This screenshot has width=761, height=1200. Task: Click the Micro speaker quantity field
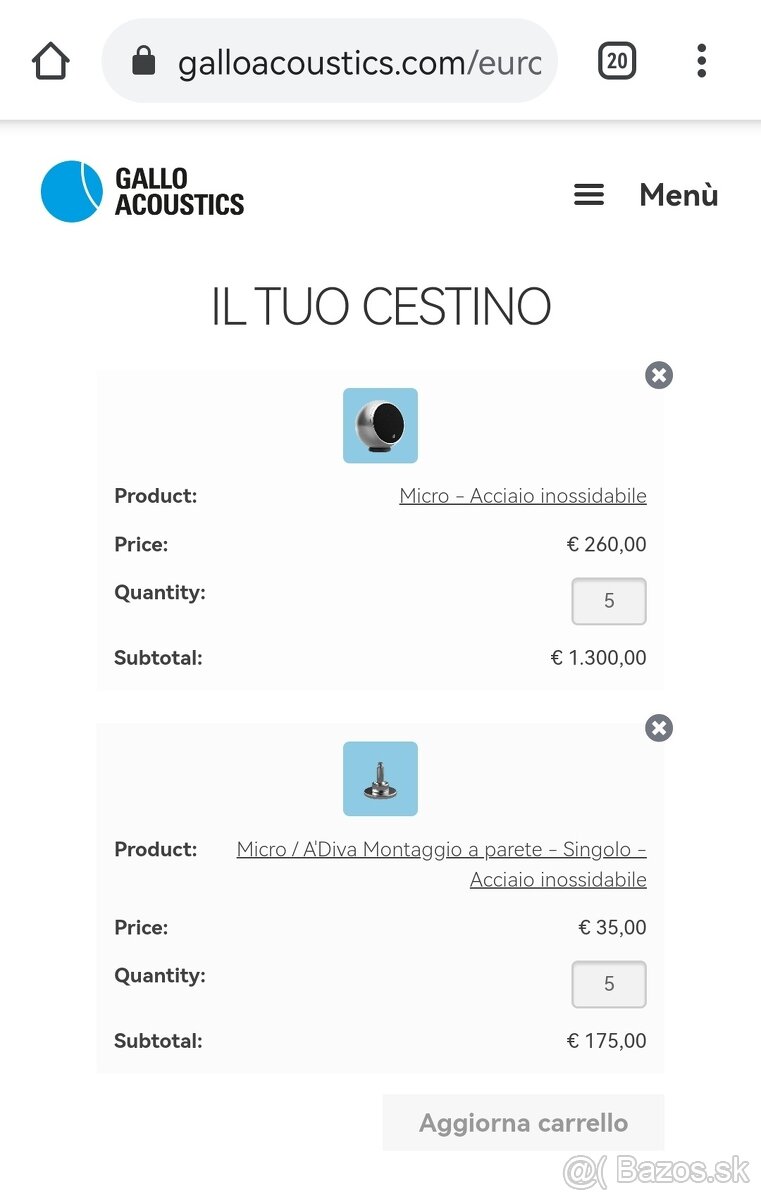pos(608,602)
